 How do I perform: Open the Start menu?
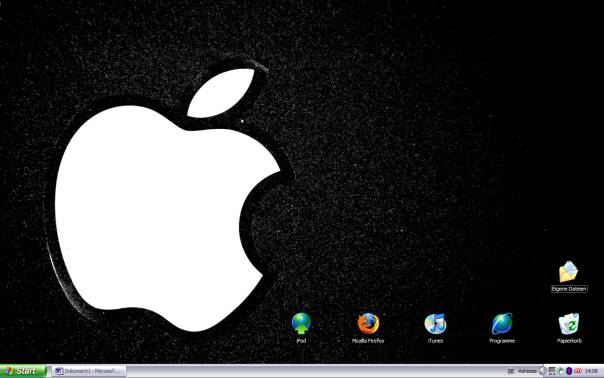coord(23,371)
